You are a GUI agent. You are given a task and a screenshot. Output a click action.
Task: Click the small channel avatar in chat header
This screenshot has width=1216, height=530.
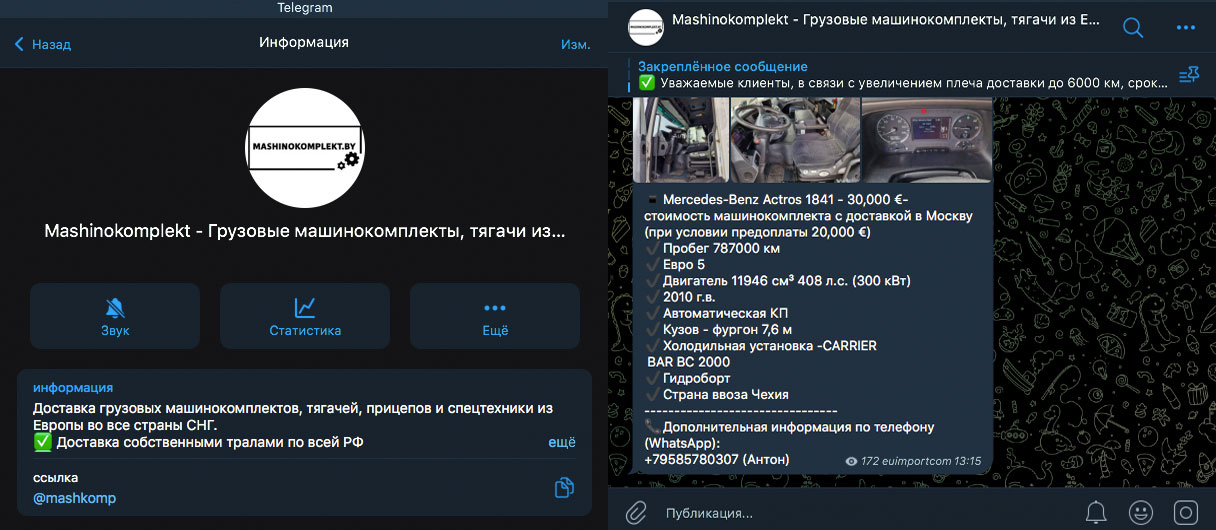pyautogui.click(x=645, y=26)
